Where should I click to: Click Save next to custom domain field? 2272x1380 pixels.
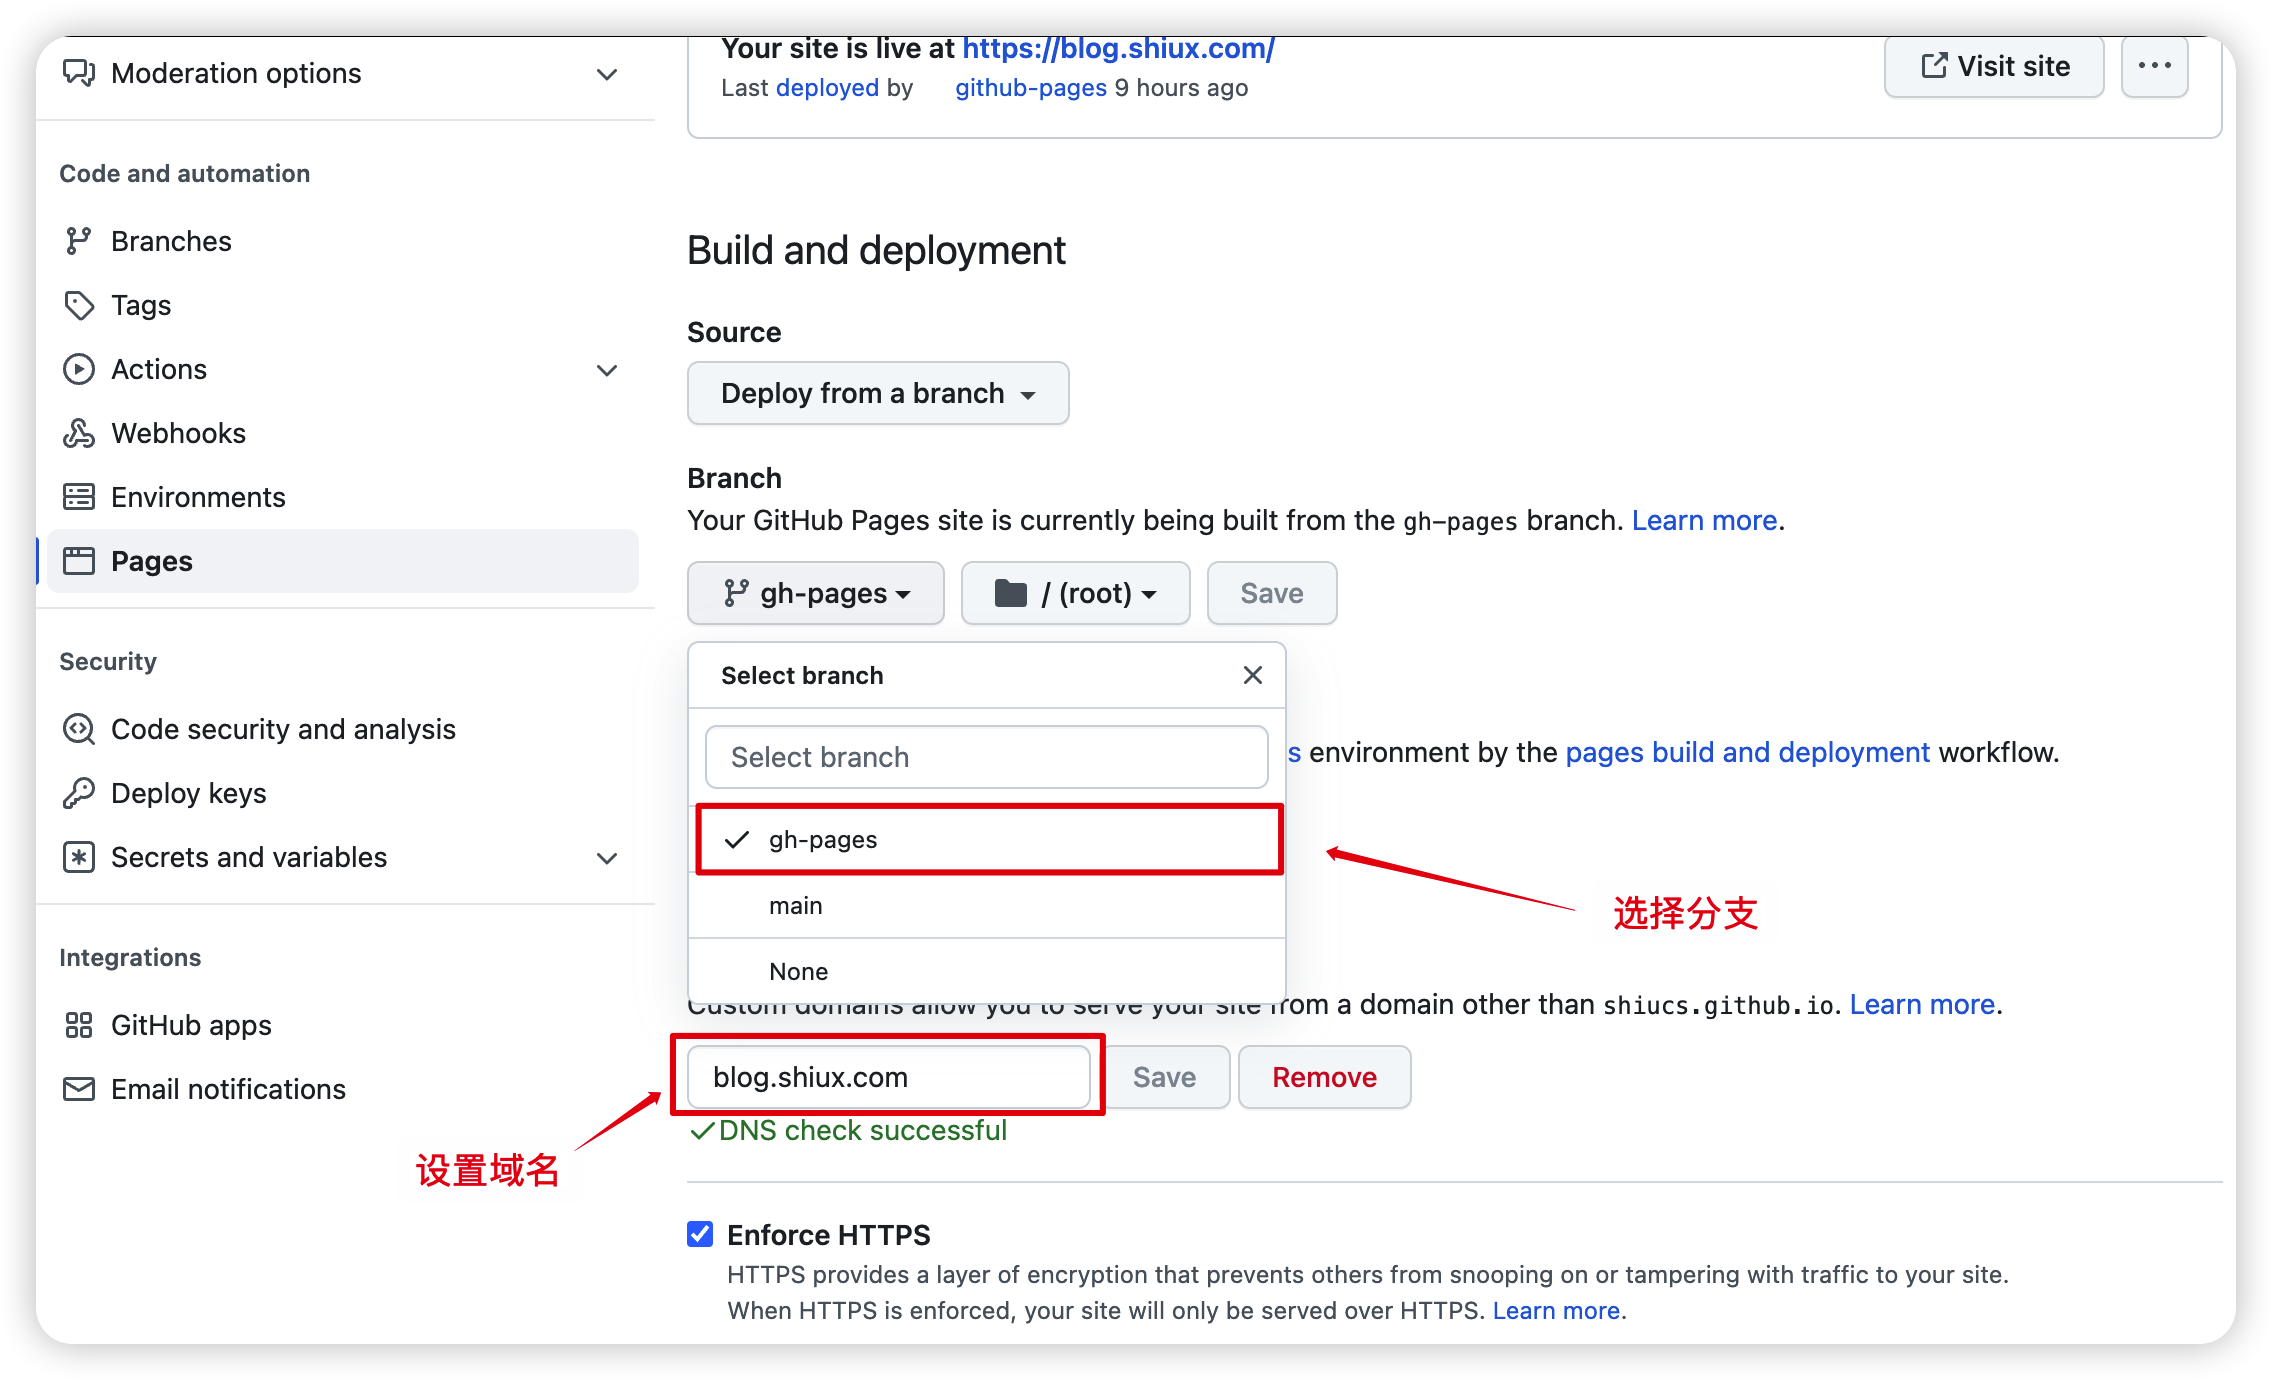coord(1165,1077)
